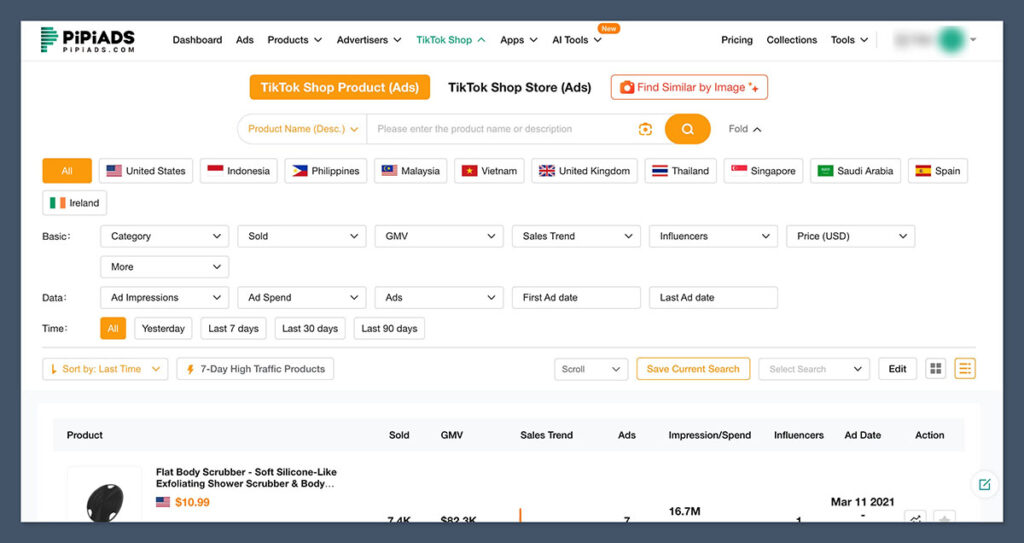
Task: Click Find Similar by Image button
Action: click(x=689, y=87)
